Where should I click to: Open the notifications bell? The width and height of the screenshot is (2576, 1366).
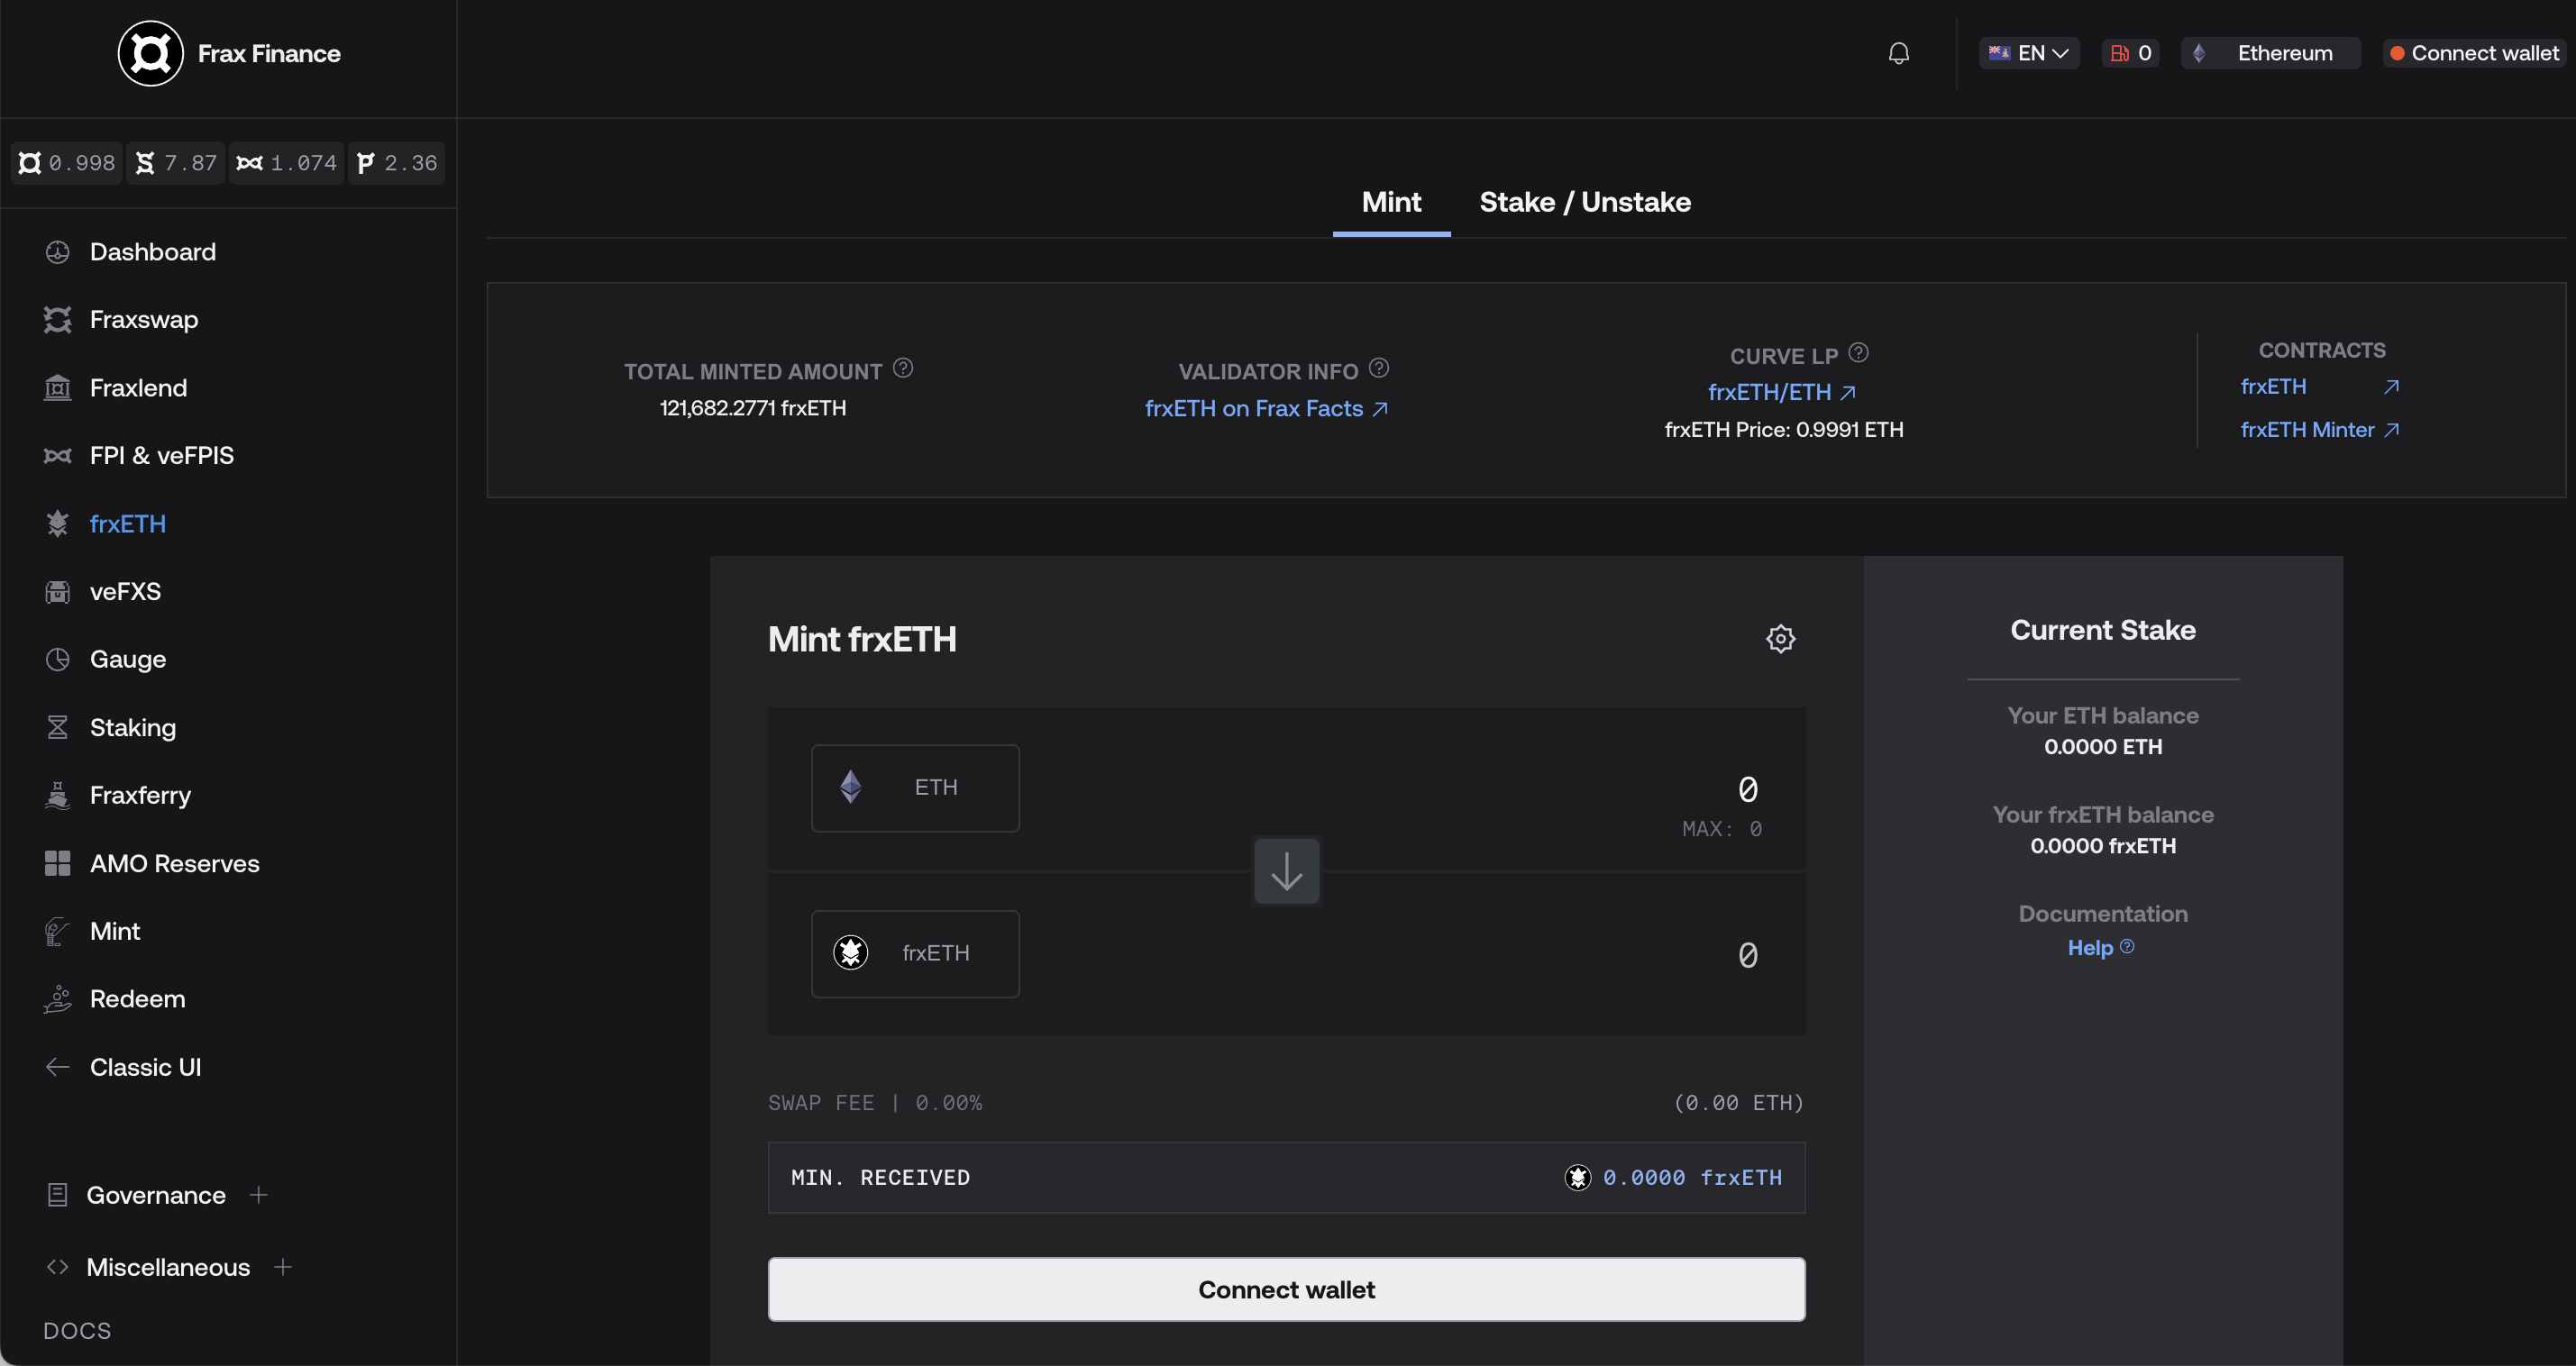tap(1898, 53)
